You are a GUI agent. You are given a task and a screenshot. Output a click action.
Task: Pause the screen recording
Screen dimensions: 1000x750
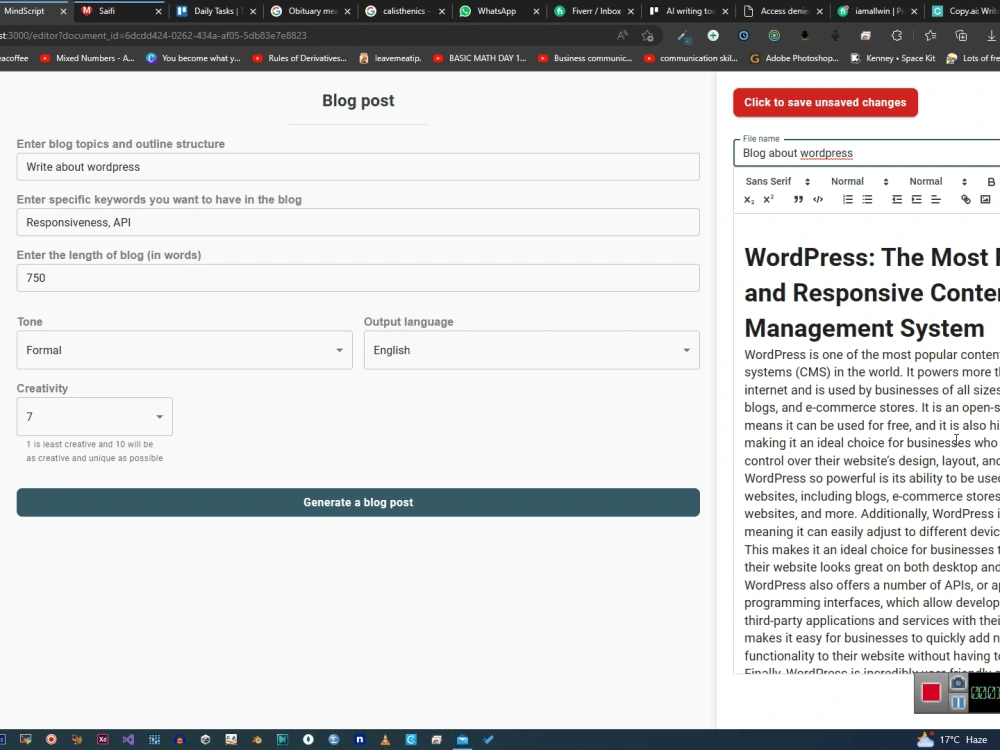pyautogui.click(x=958, y=703)
